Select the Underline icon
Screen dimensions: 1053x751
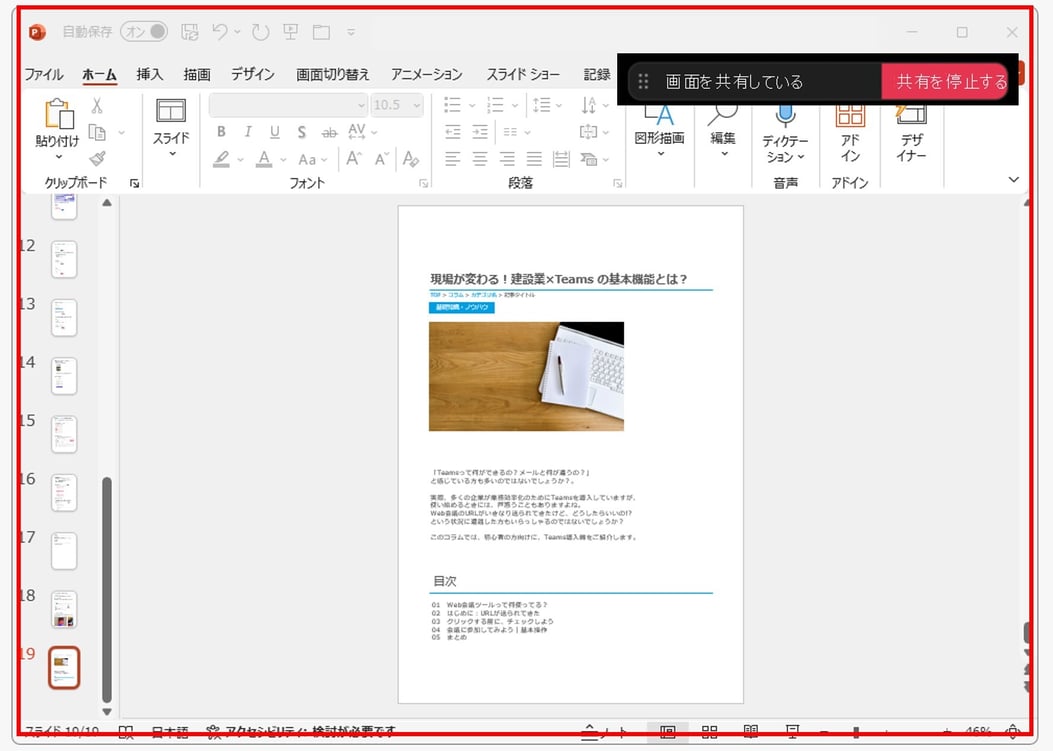275,132
